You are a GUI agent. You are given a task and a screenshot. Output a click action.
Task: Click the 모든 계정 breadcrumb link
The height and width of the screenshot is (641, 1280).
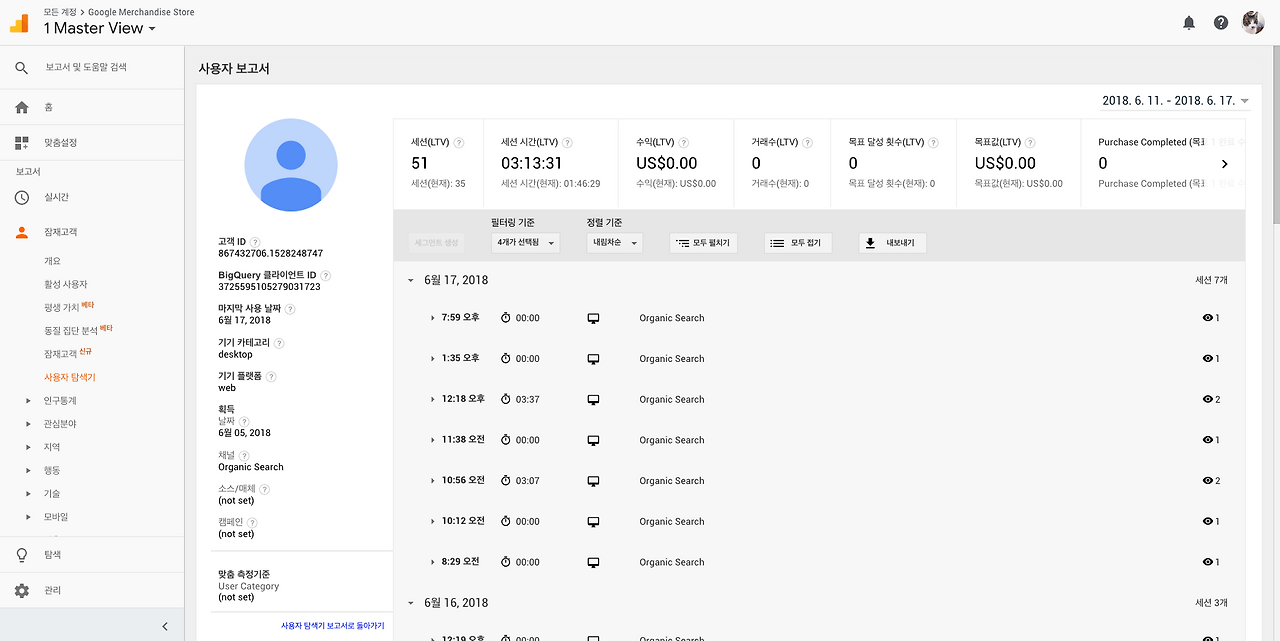coord(58,12)
